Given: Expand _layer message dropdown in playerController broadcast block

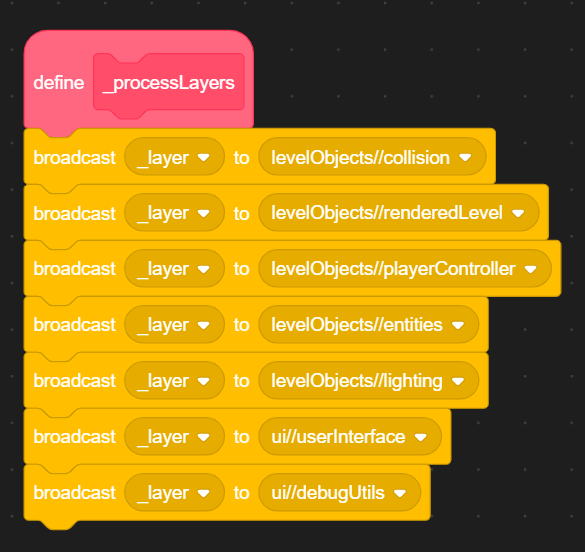Looking at the screenshot, I should 174,269.
